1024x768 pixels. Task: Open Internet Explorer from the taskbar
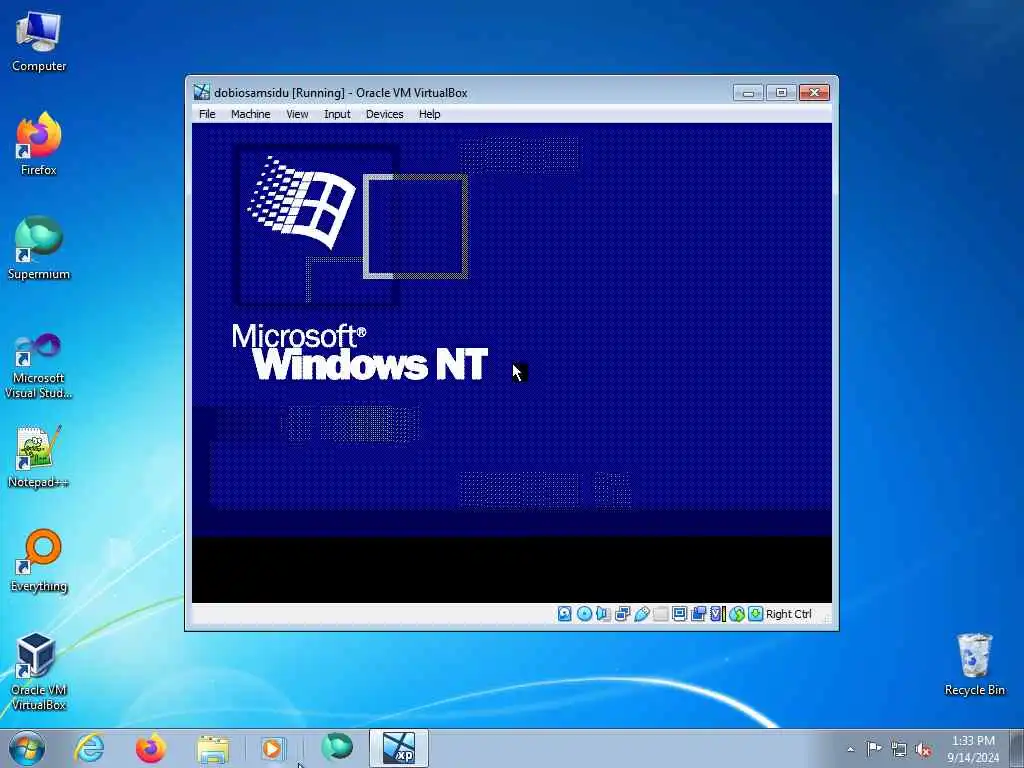pyautogui.click(x=89, y=748)
